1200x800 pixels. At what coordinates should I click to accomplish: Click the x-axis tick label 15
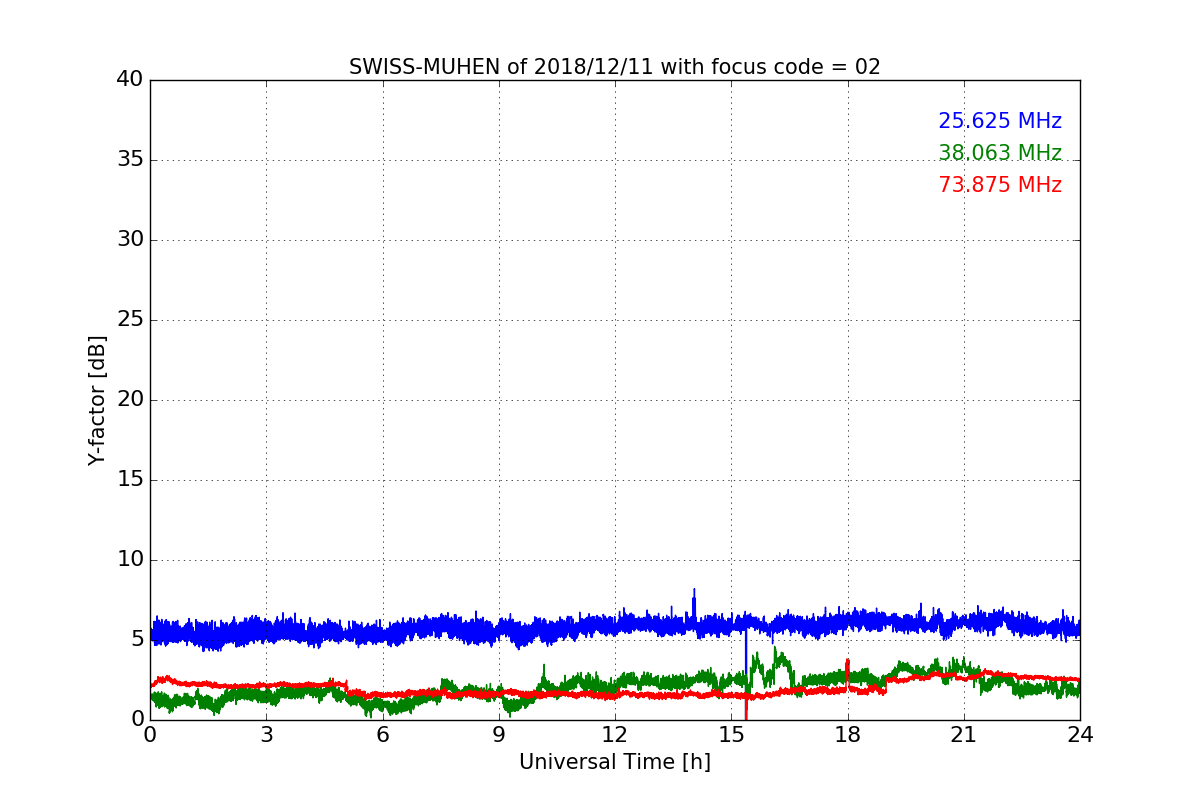pyautogui.click(x=731, y=735)
